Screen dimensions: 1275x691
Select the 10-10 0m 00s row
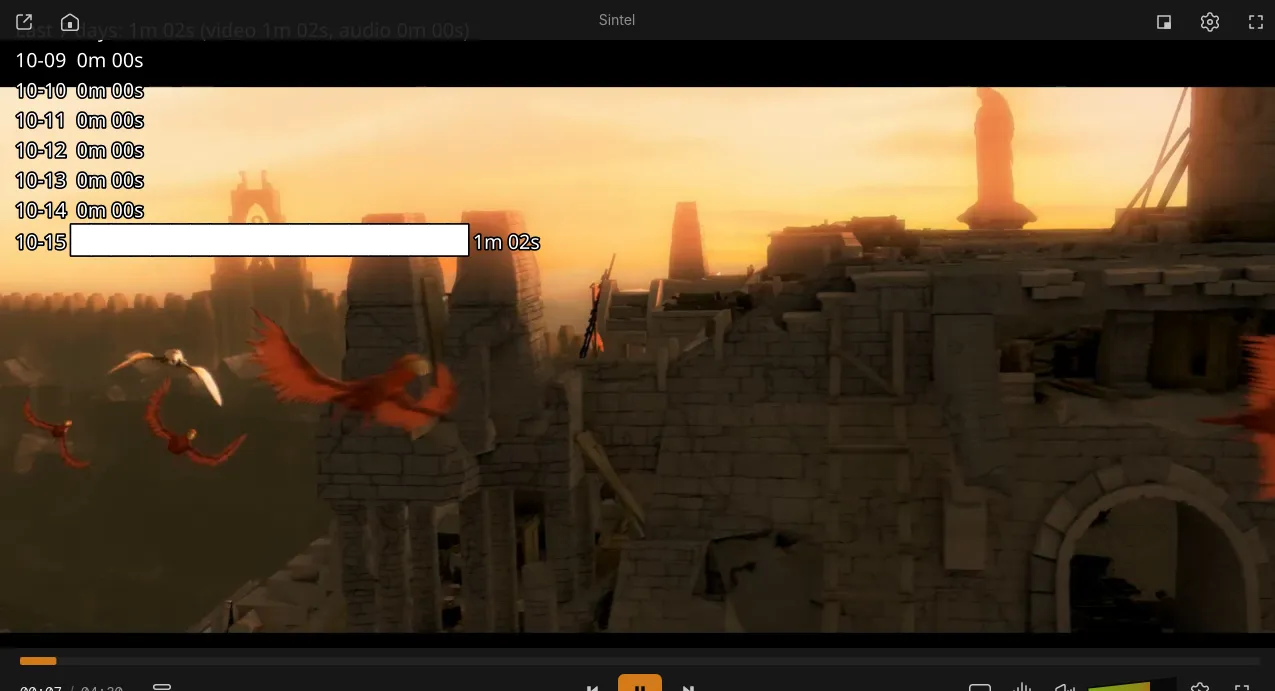pyautogui.click(x=80, y=91)
